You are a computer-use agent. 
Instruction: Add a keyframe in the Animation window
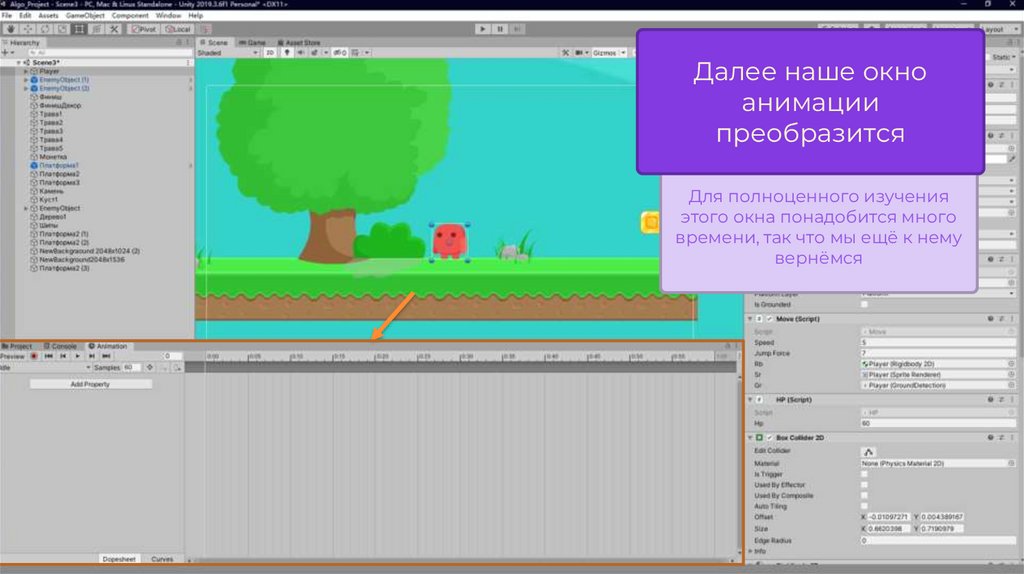150,368
